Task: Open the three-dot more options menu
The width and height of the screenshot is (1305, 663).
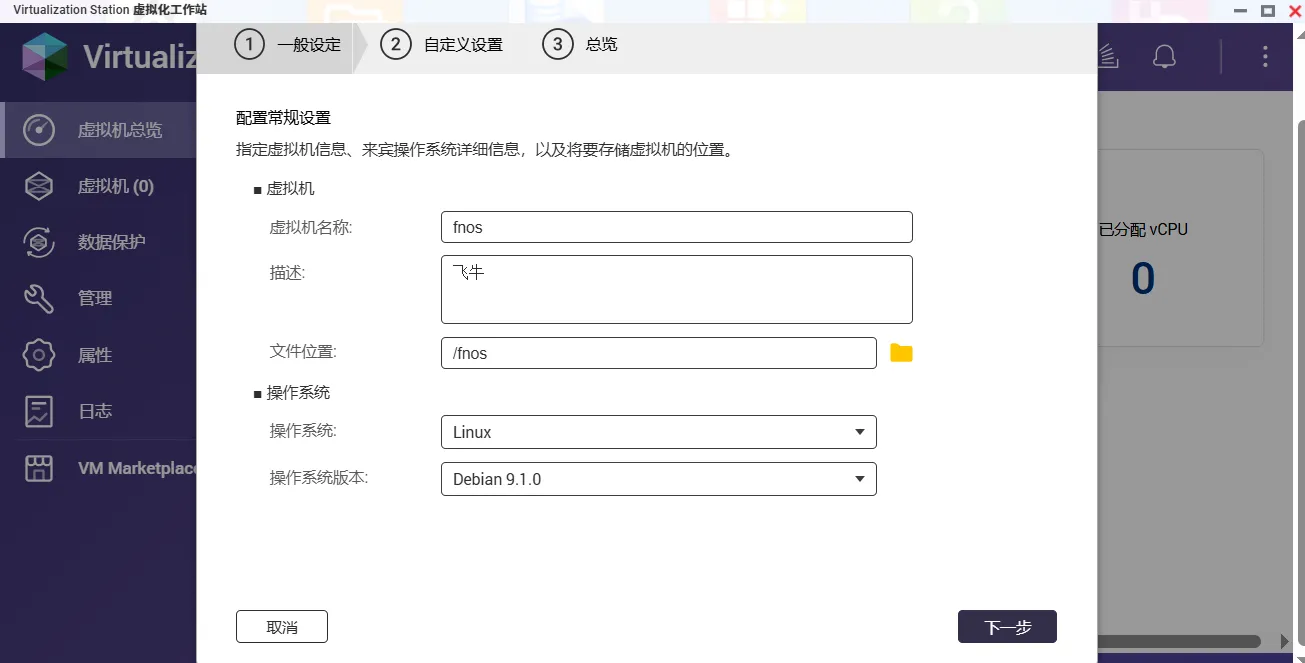Action: [1265, 56]
